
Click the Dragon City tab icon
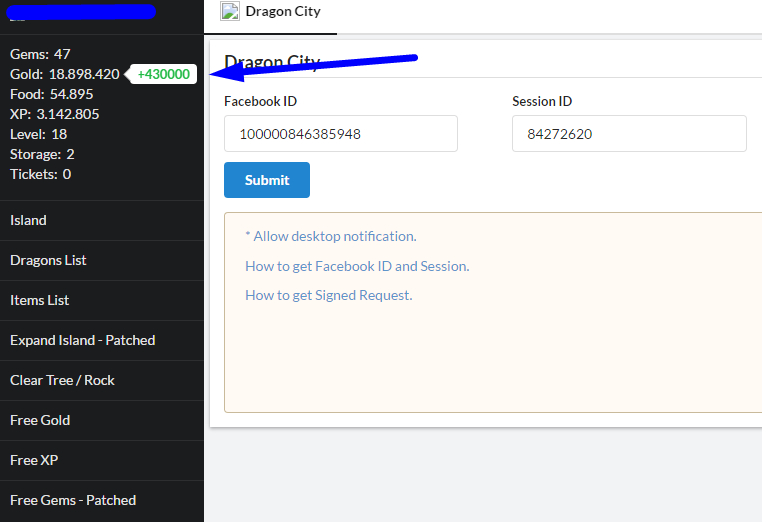(230, 11)
